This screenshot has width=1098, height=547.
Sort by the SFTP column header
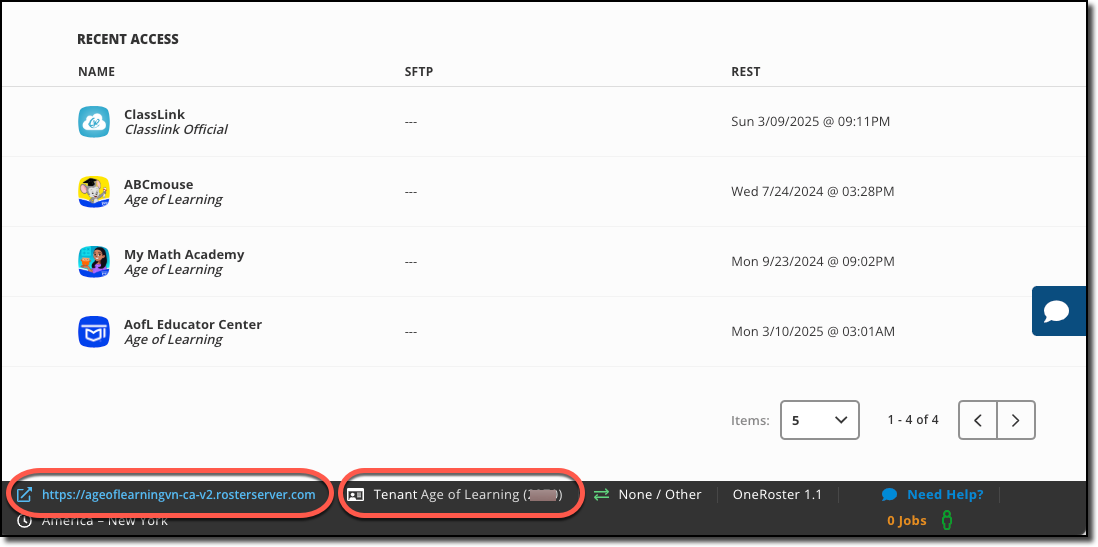point(419,71)
